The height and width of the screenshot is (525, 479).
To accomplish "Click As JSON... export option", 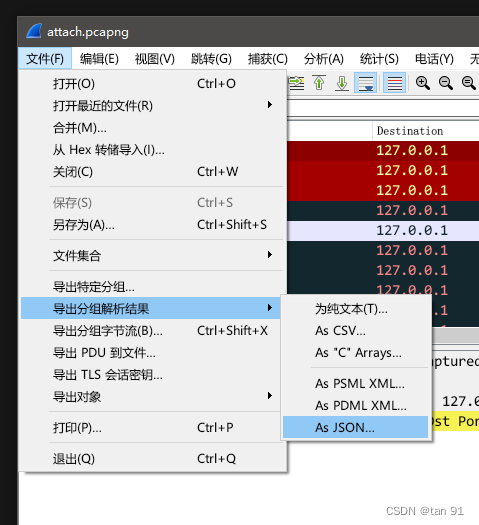I will [x=355, y=427].
